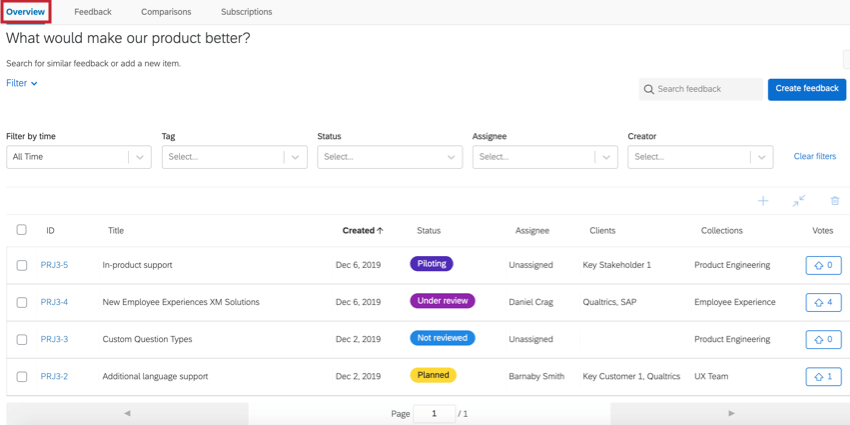The width and height of the screenshot is (850, 425).
Task: Check the box for PRJ3-2 row
Action: point(22,376)
